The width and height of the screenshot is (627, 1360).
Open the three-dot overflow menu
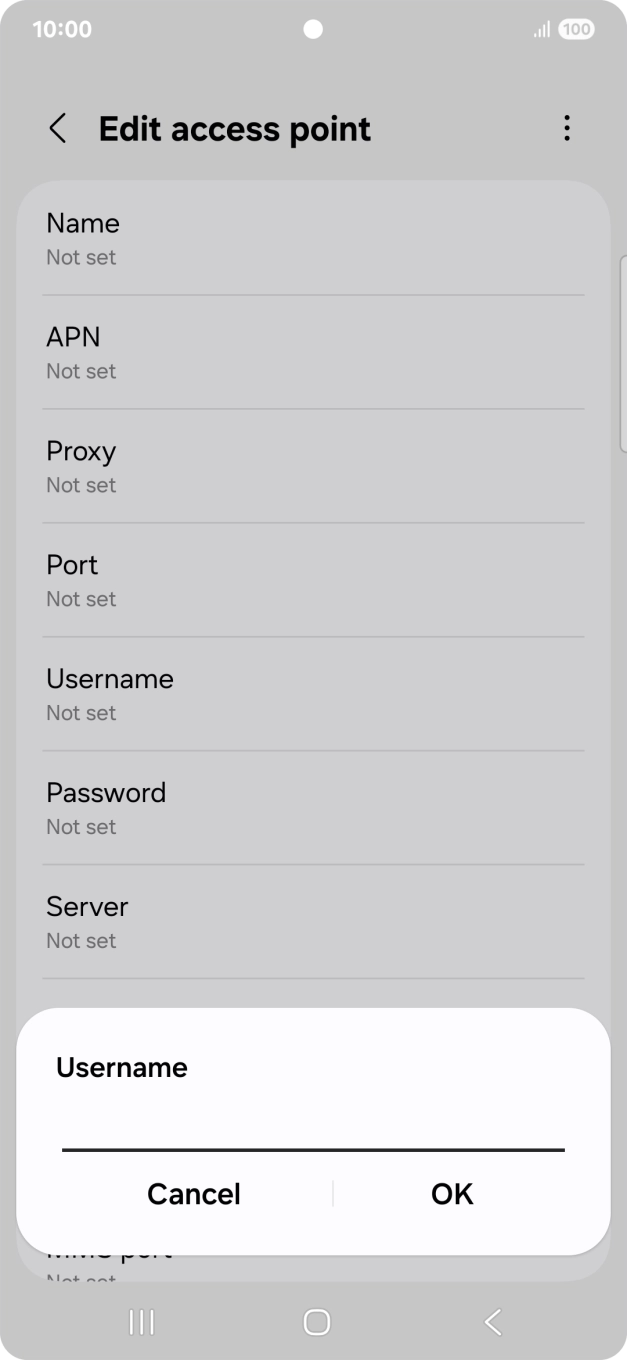pyautogui.click(x=566, y=129)
